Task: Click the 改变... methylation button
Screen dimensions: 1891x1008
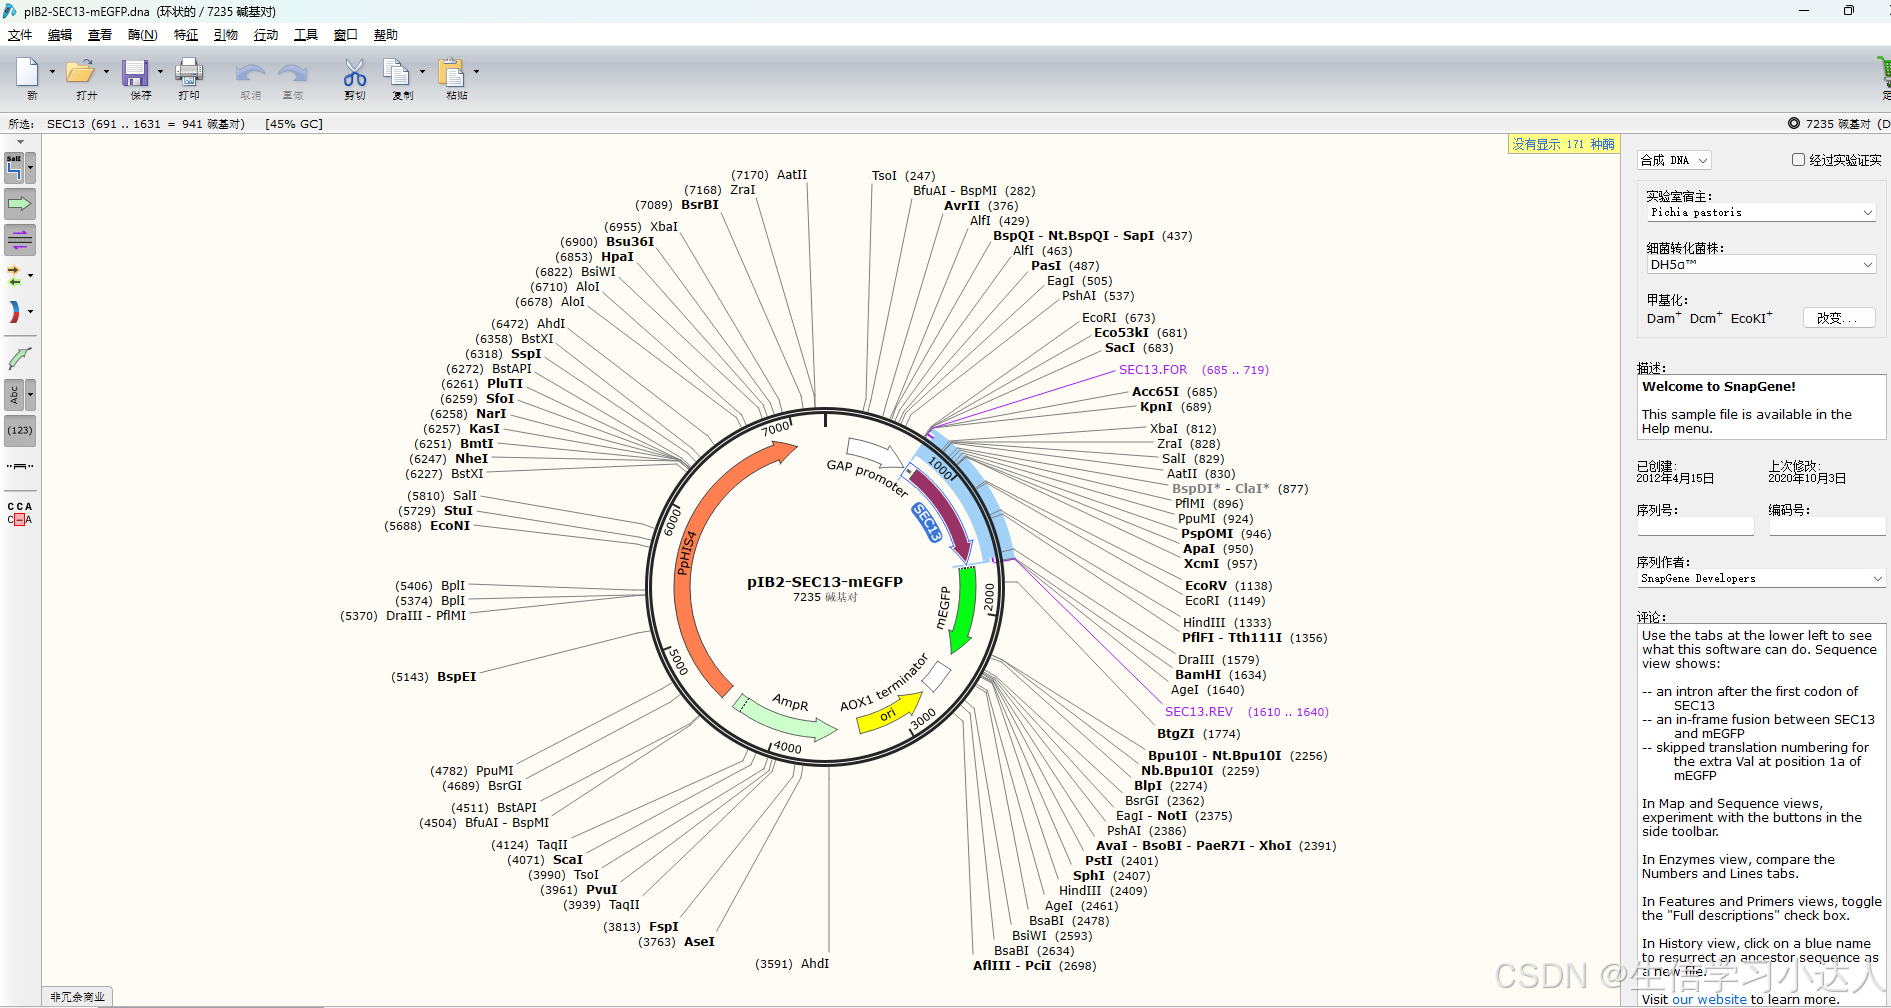Action: (1839, 318)
